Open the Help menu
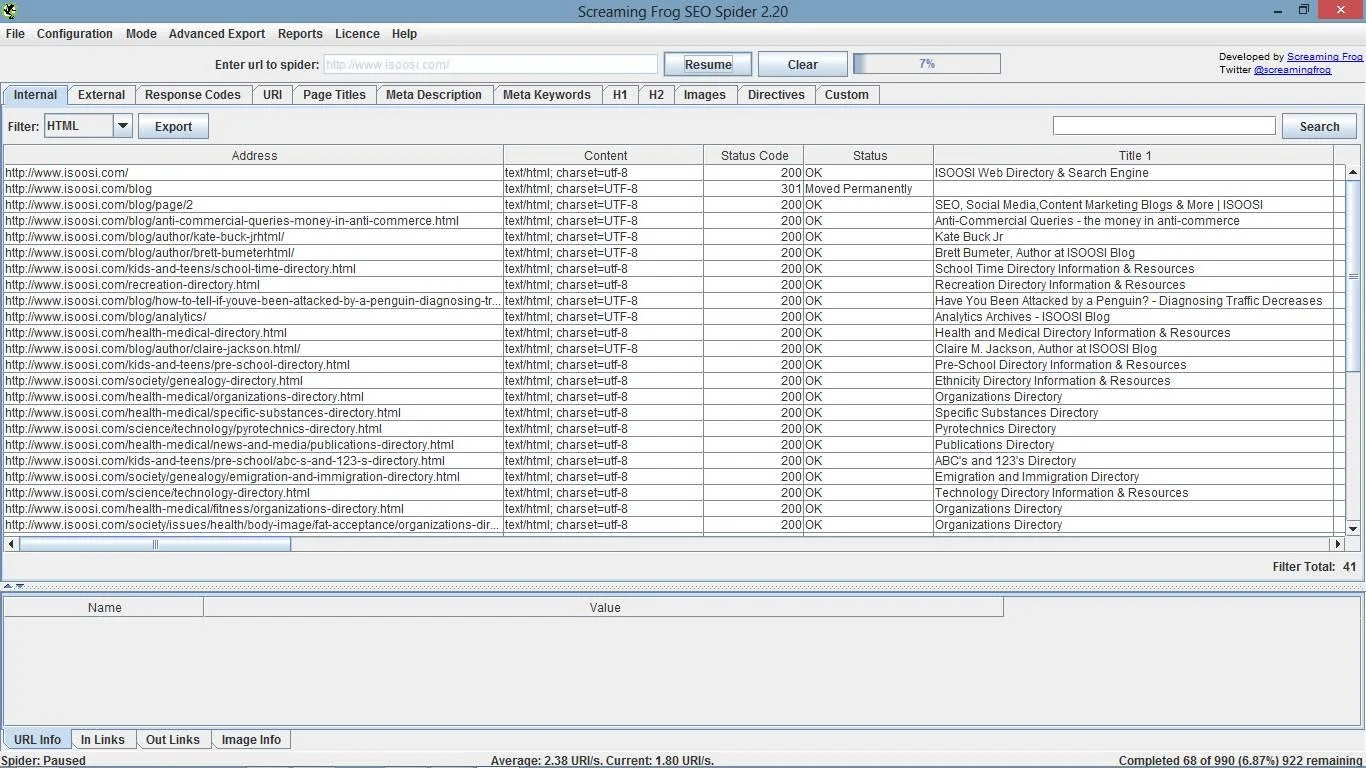This screenshot has height=768, width=1366. tap(404, 33)
